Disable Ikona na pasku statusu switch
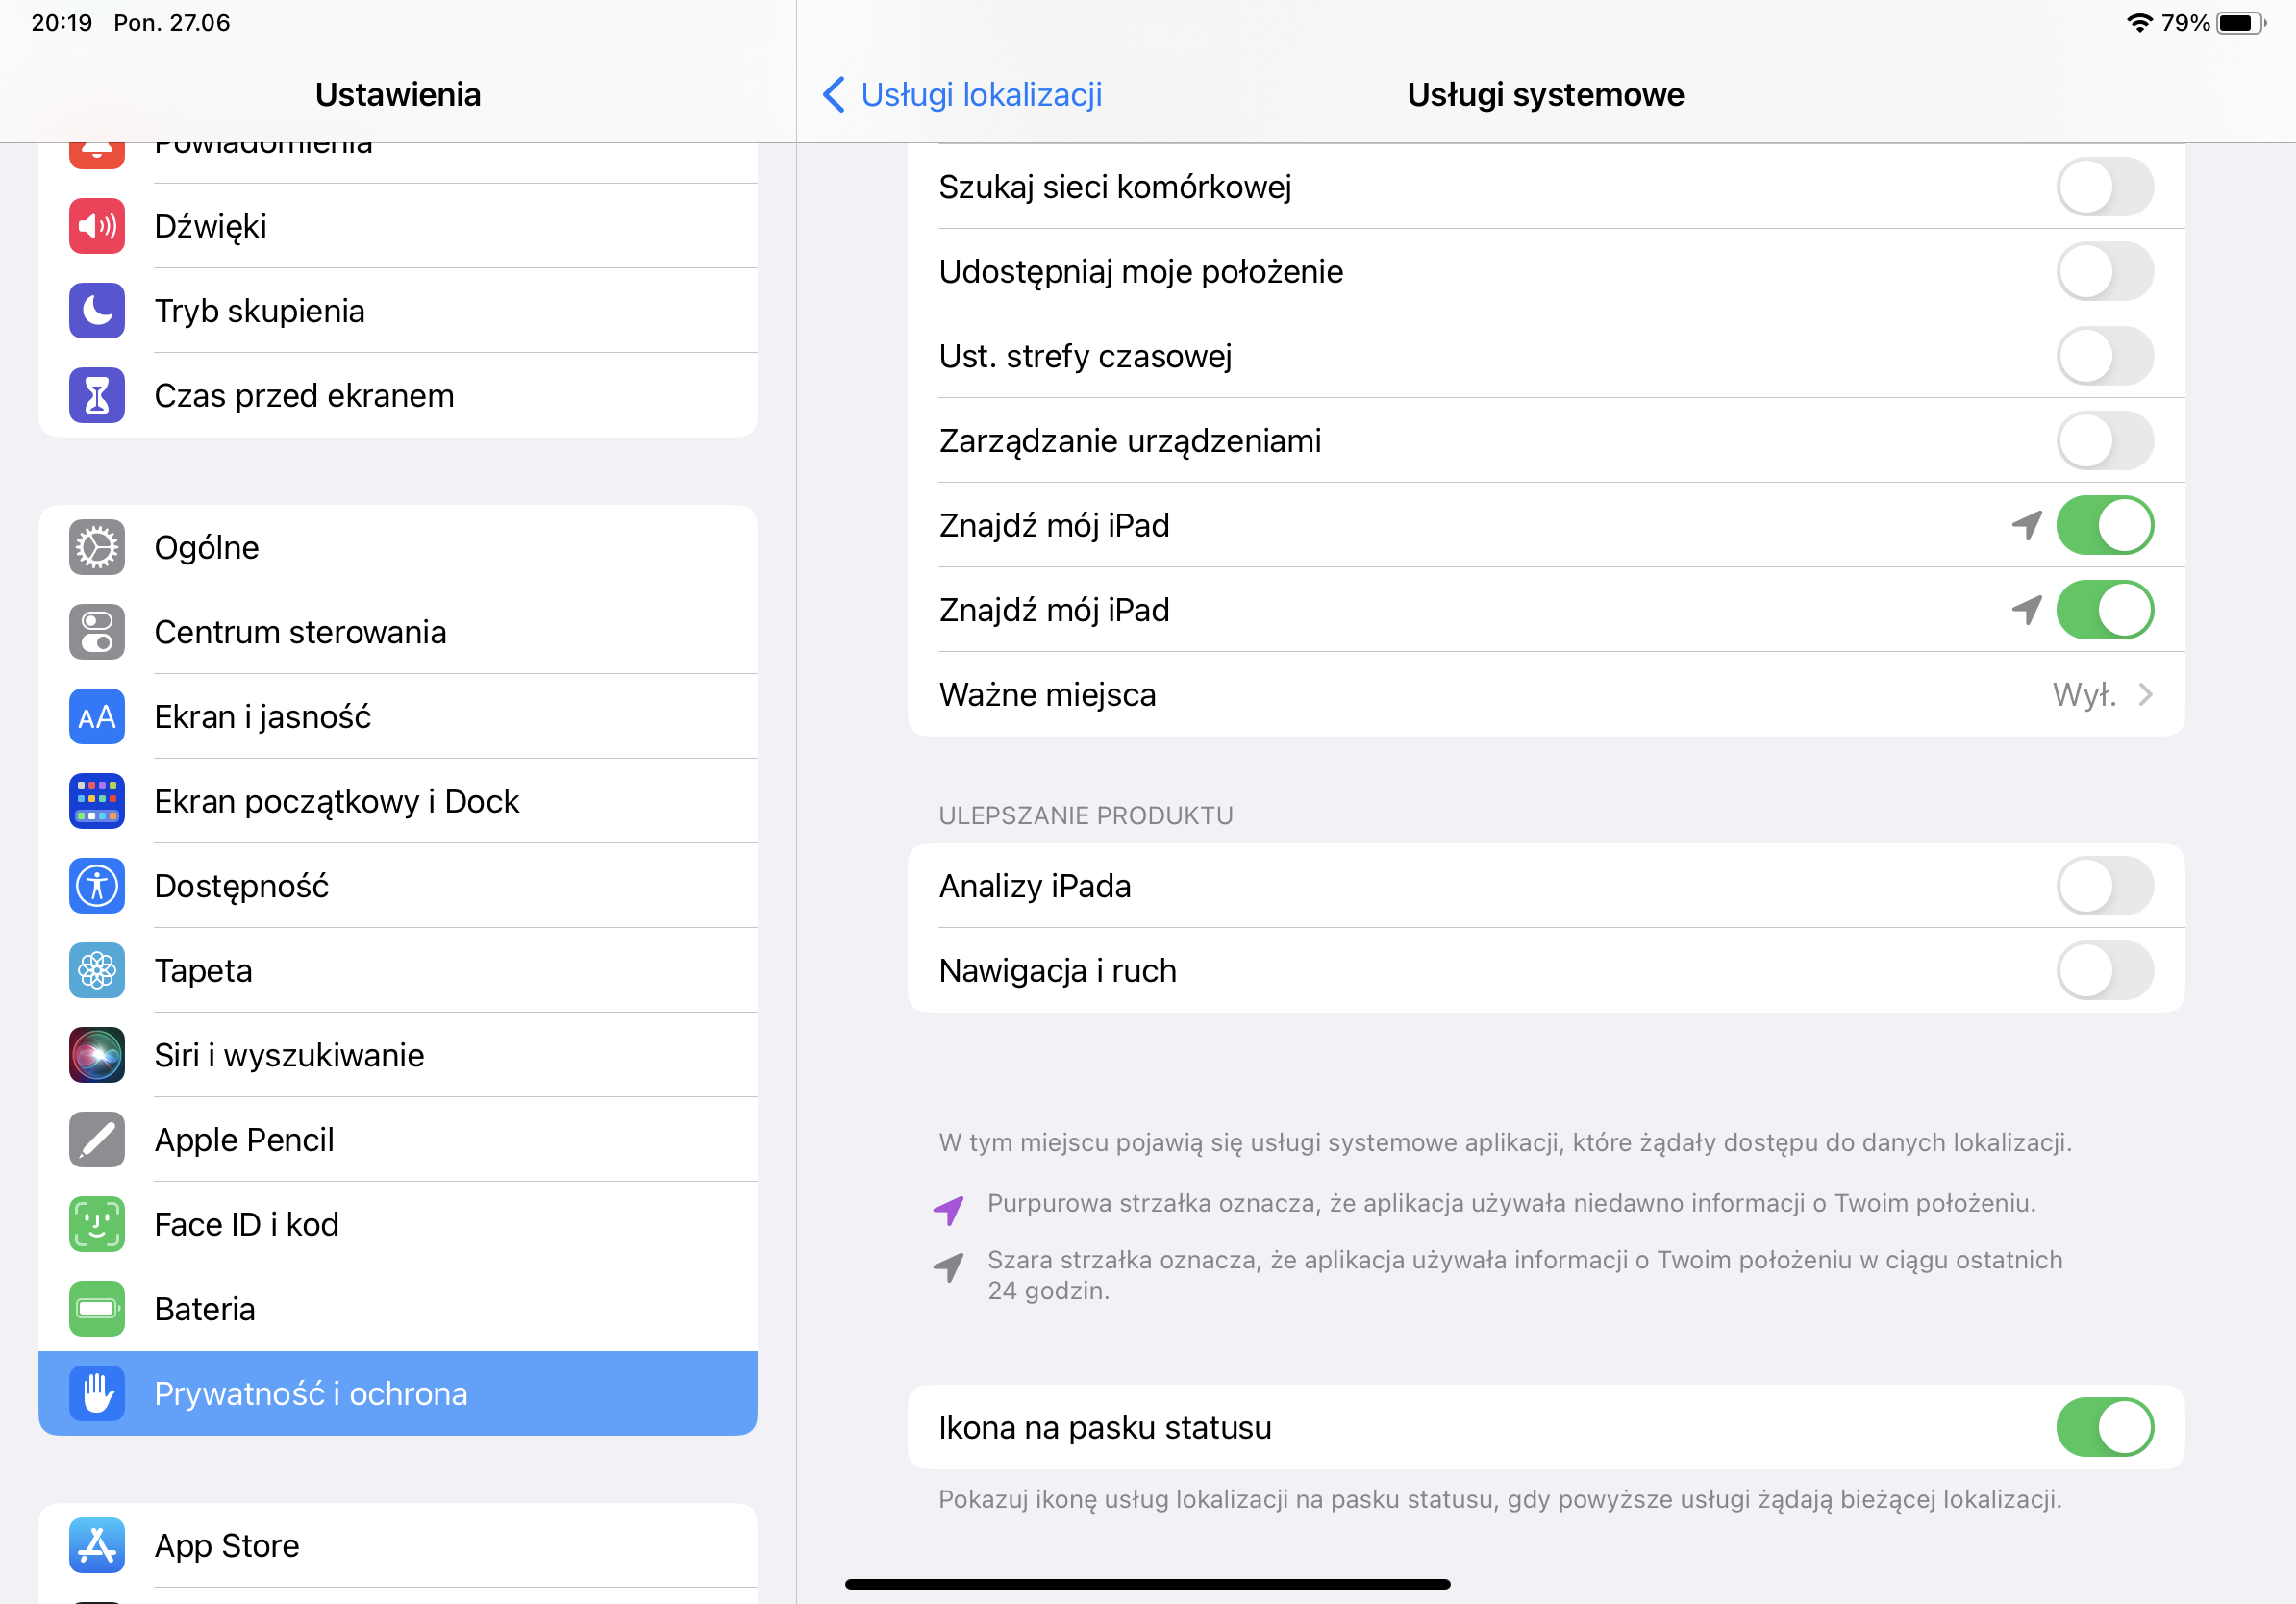 click(x=2104, y=1428)
